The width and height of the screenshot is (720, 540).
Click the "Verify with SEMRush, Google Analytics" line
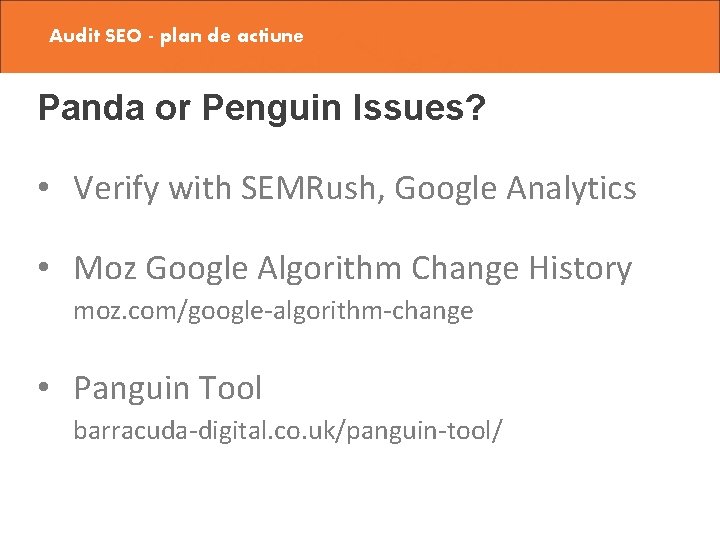(354, 188)
